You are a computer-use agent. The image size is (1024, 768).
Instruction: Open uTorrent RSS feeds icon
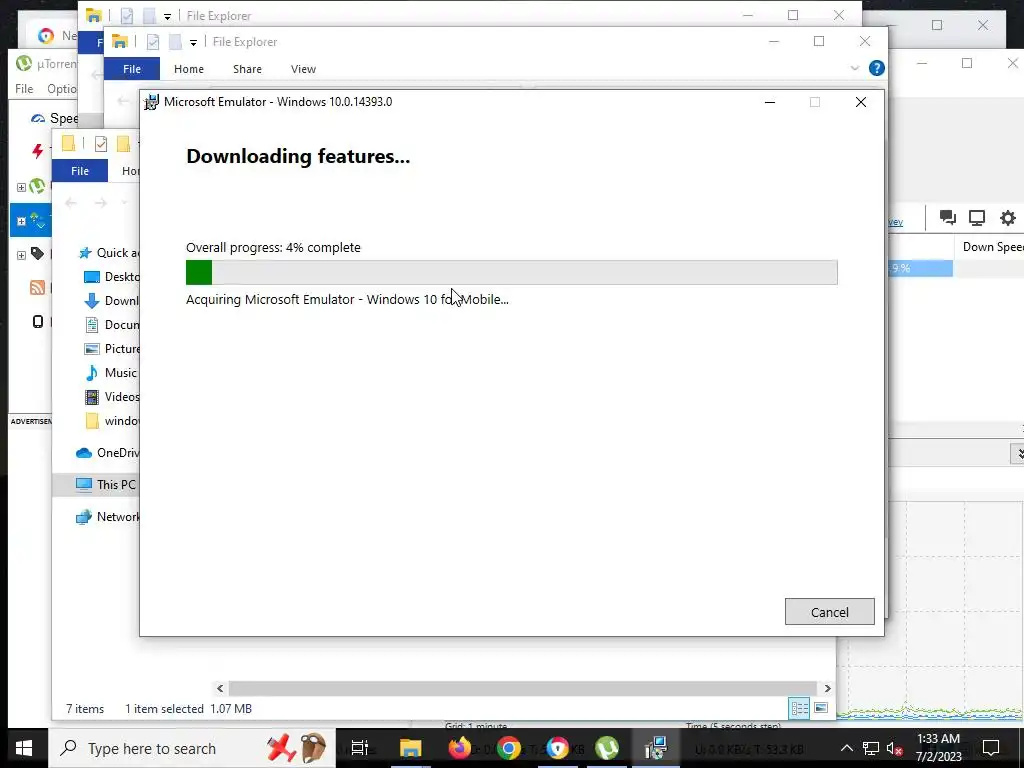[38, 287]
